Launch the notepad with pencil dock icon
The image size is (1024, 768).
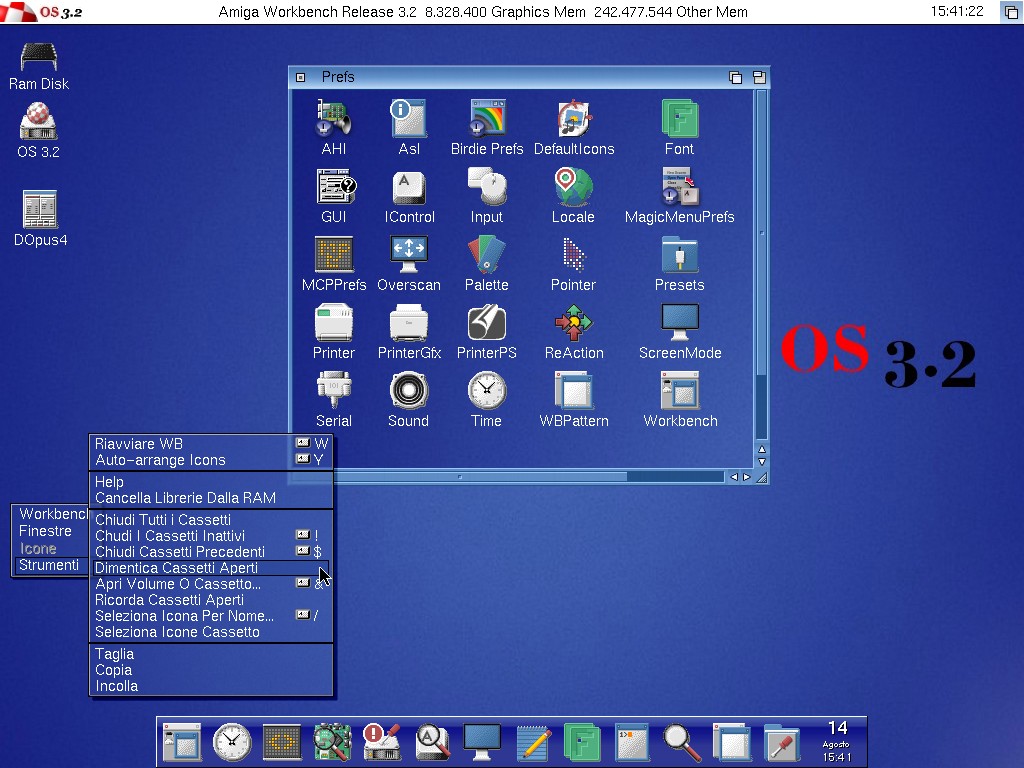(x=534, y=741)
